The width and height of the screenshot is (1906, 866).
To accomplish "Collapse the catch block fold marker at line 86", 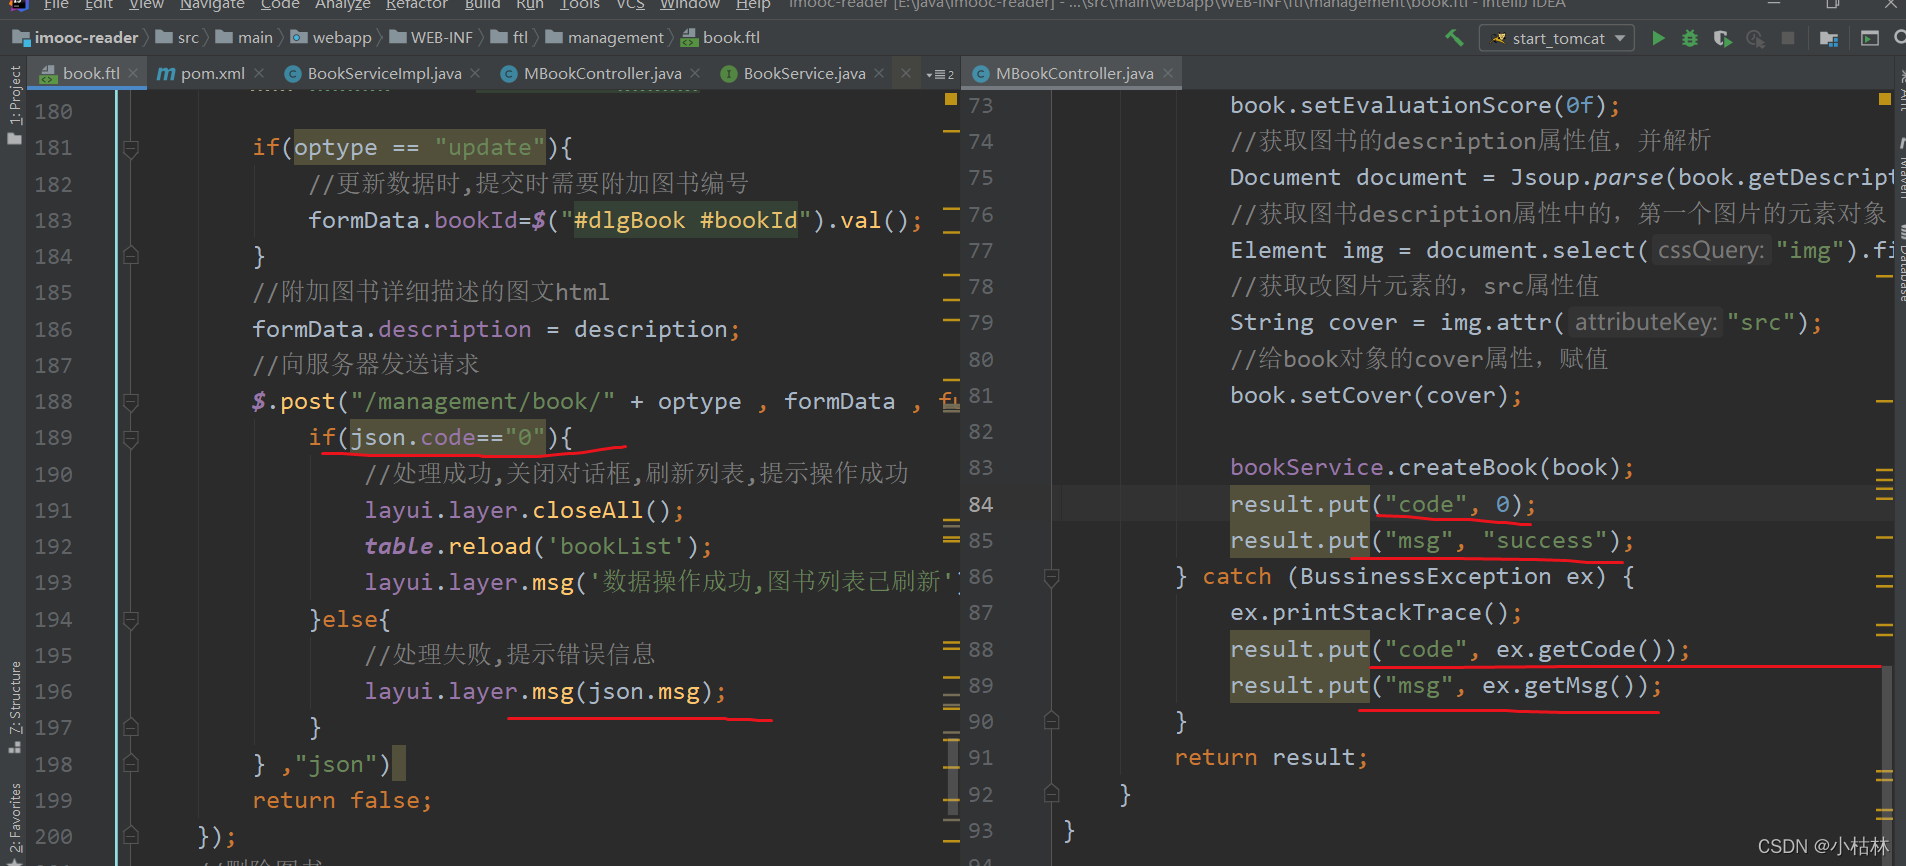I will coord(1051,577).
